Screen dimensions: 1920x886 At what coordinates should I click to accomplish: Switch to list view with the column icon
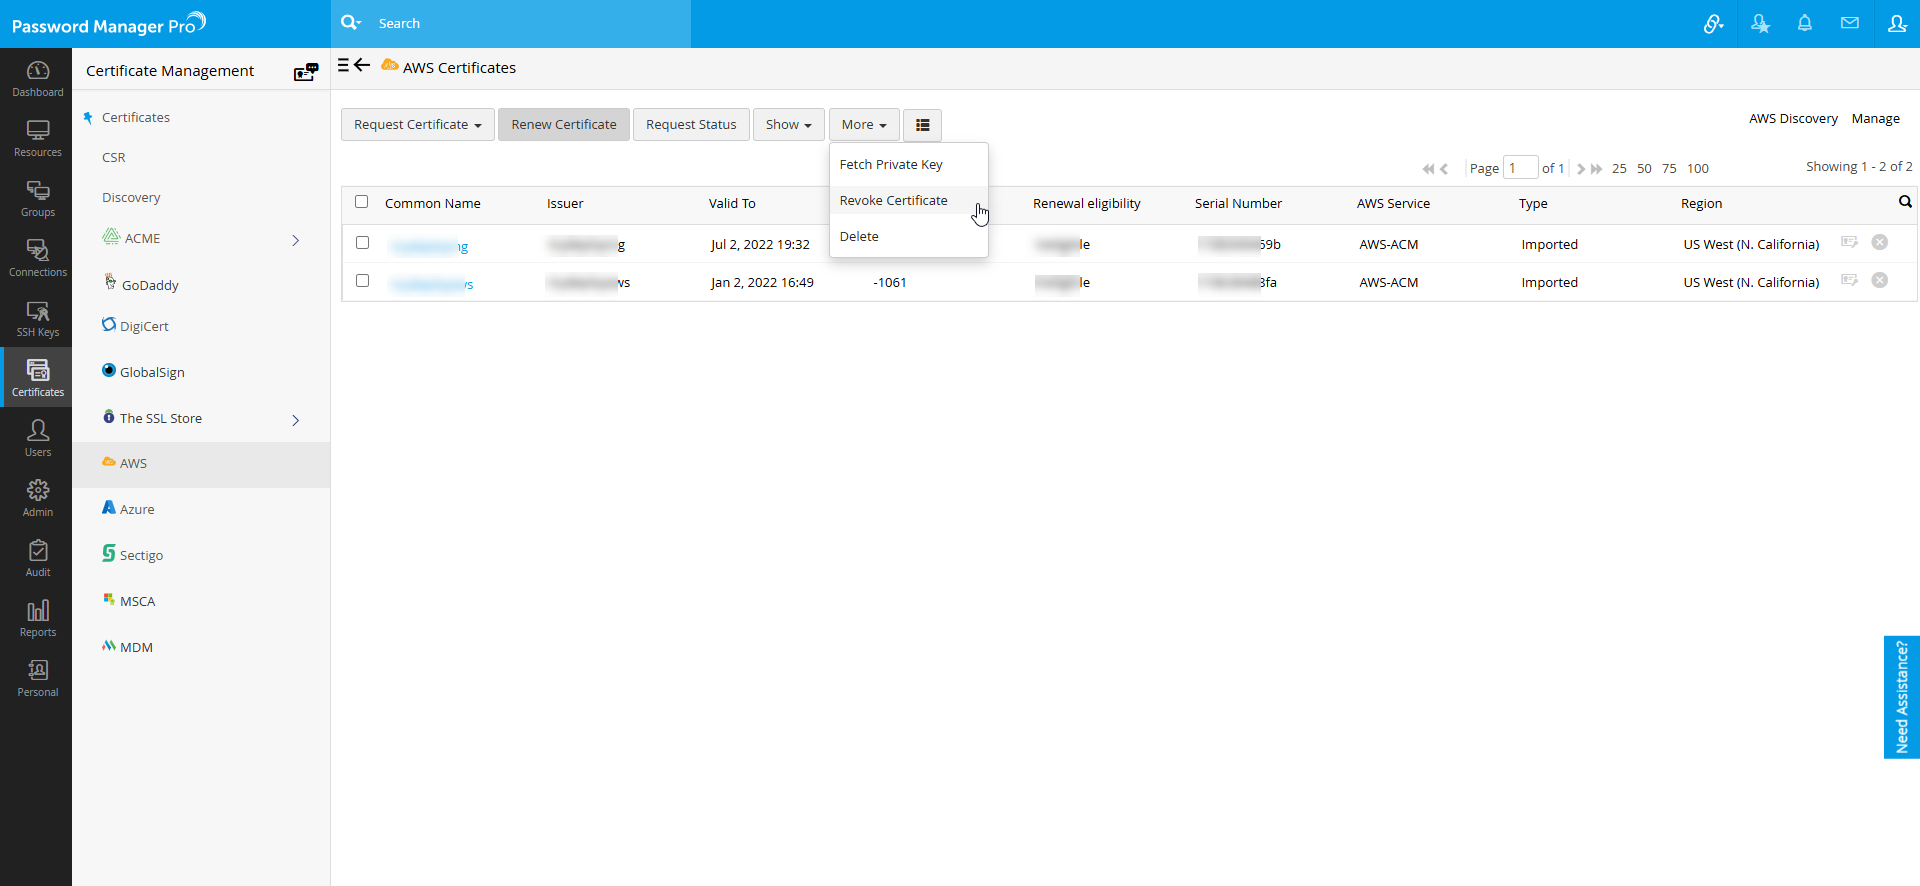pyautogui.click(x=922, y=125)
